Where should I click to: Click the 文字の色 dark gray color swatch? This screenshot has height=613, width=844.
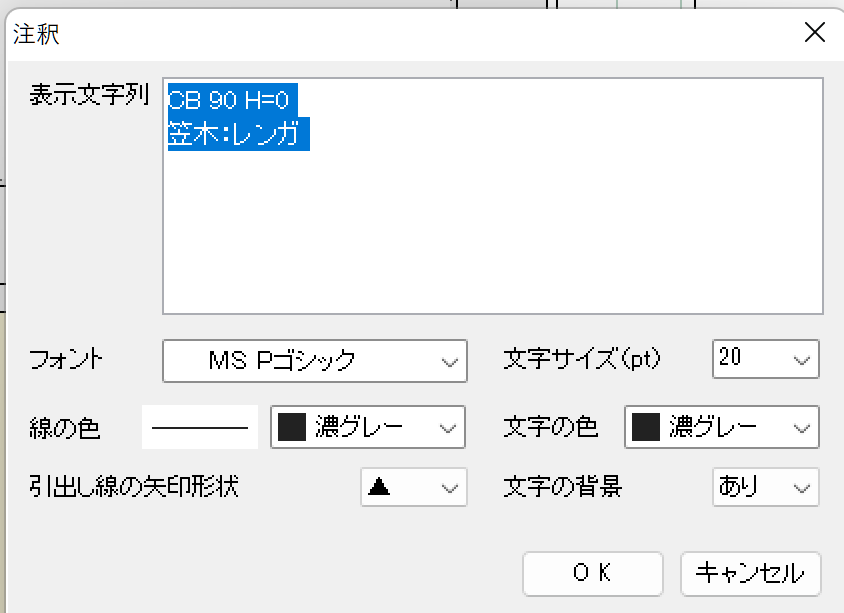pyautogui.click(x=646, y=428)
